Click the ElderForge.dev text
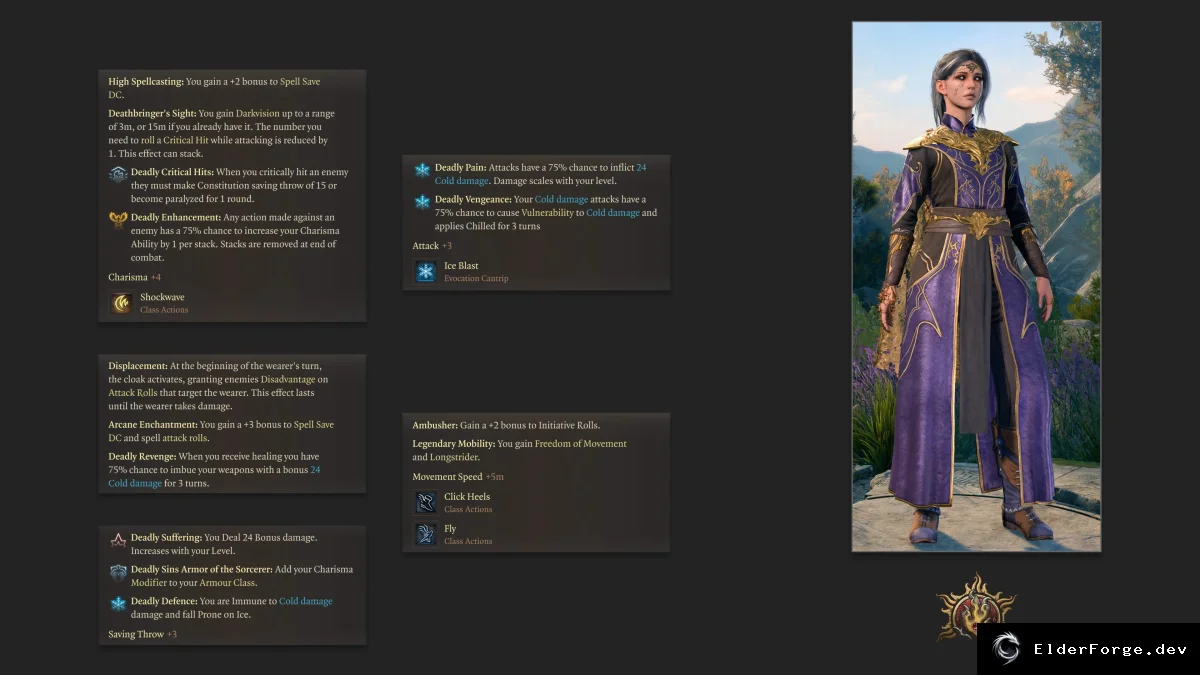The height and width of the screenshot is (675, 1200). 1110,650
